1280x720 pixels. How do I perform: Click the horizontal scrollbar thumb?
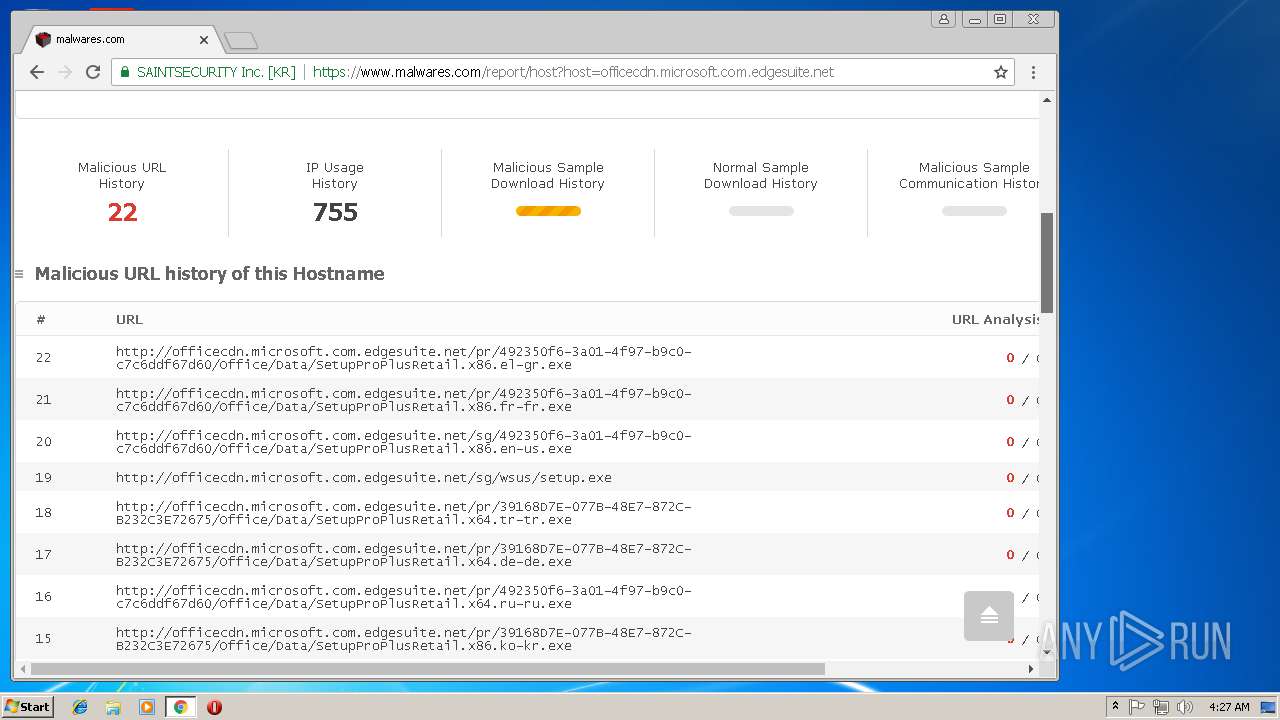[428, 669]
